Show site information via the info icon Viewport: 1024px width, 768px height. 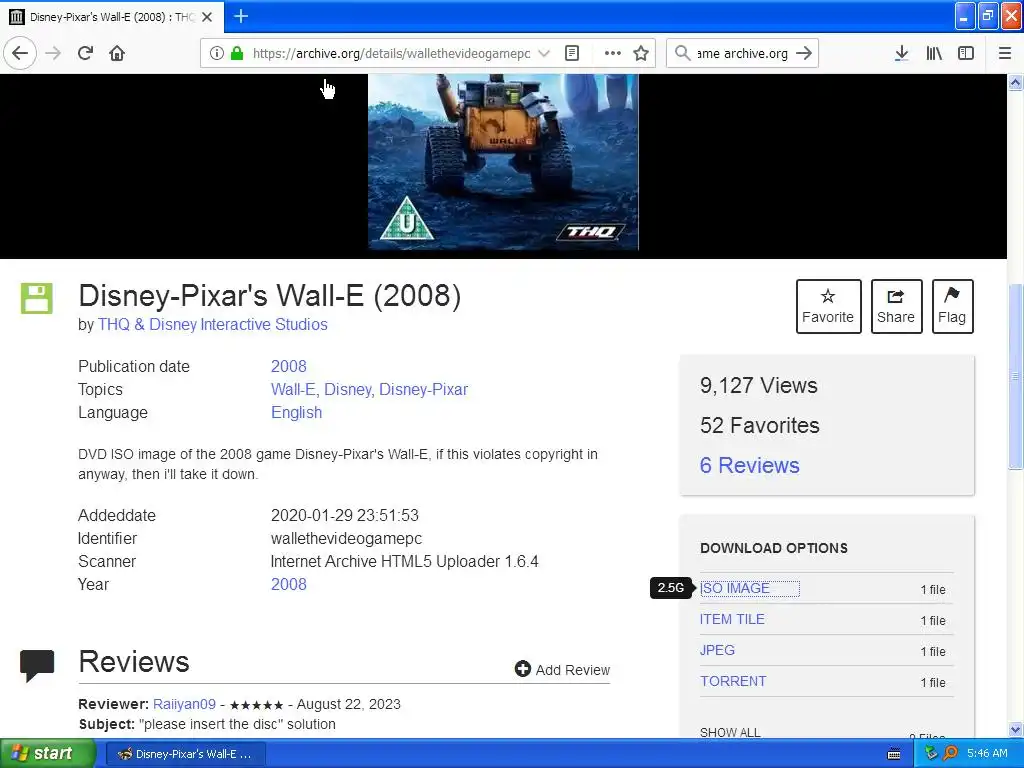pyautogui.click(x=217, y=53)
